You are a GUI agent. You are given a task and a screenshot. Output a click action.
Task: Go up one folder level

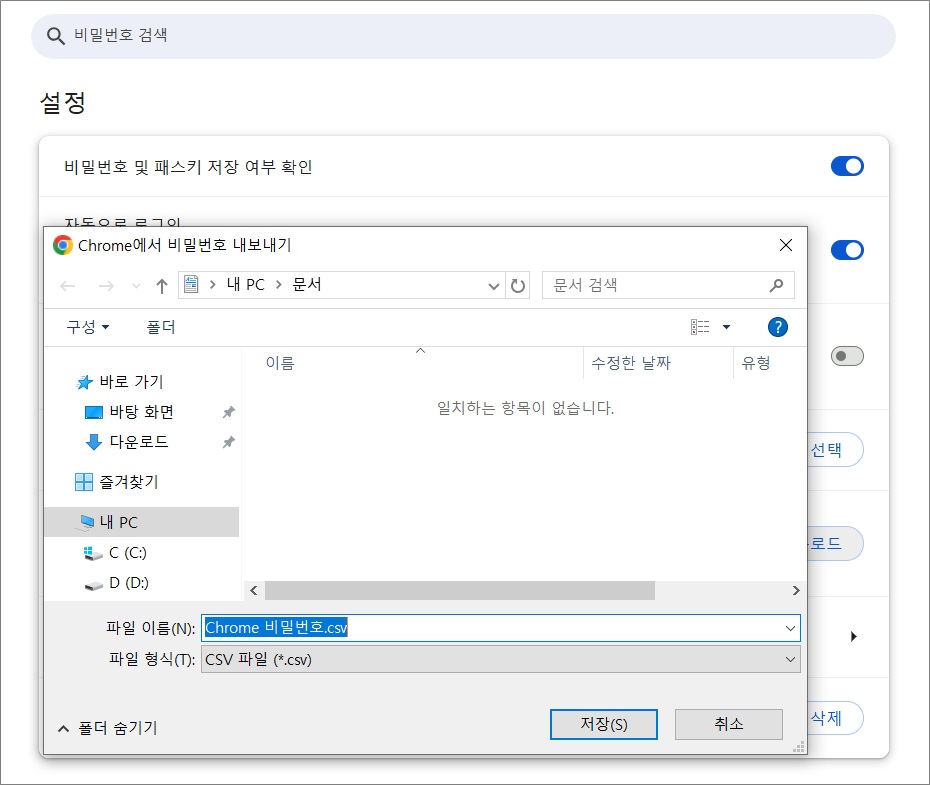click(x=162, y=286)
